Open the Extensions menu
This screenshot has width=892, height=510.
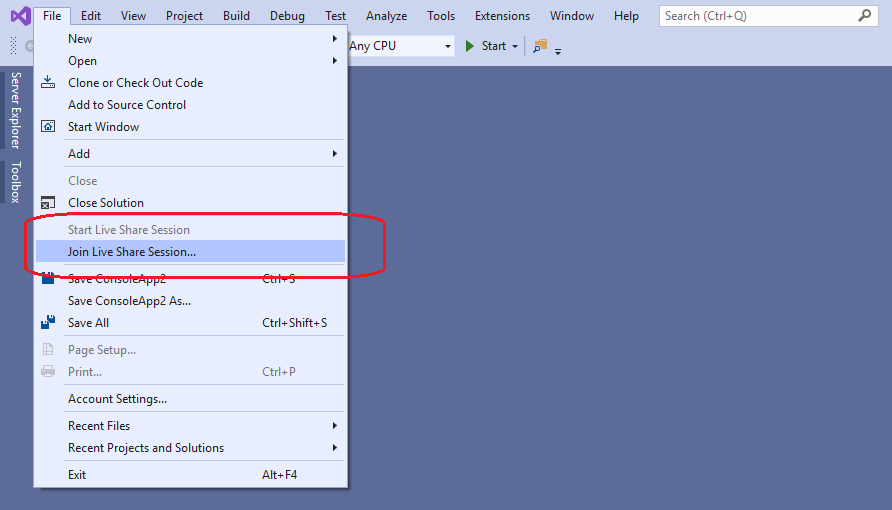pos(502,16)
